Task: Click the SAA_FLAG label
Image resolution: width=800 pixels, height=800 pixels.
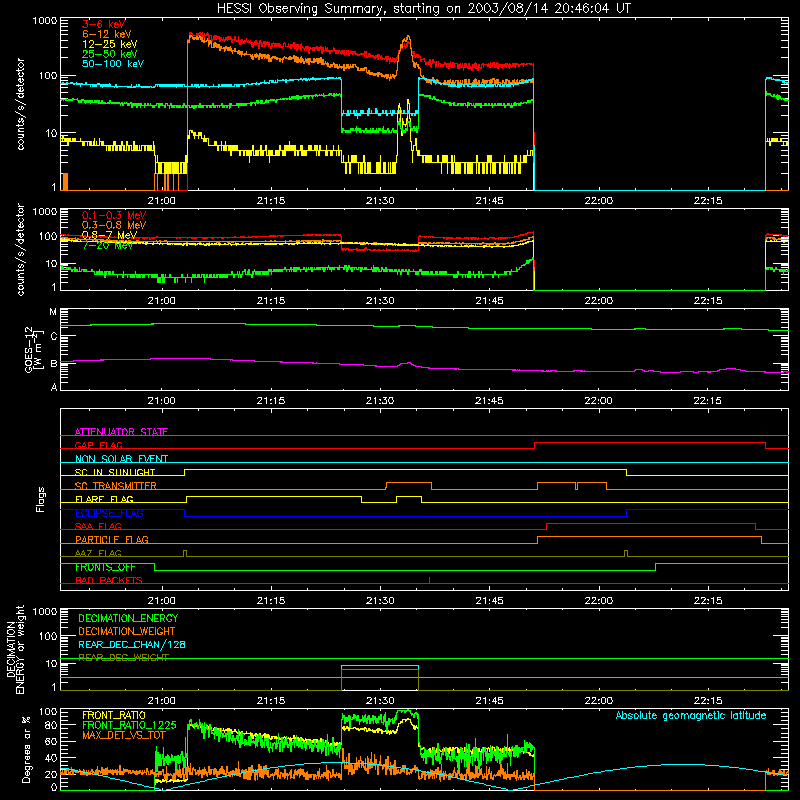Action: pos(98,526)
